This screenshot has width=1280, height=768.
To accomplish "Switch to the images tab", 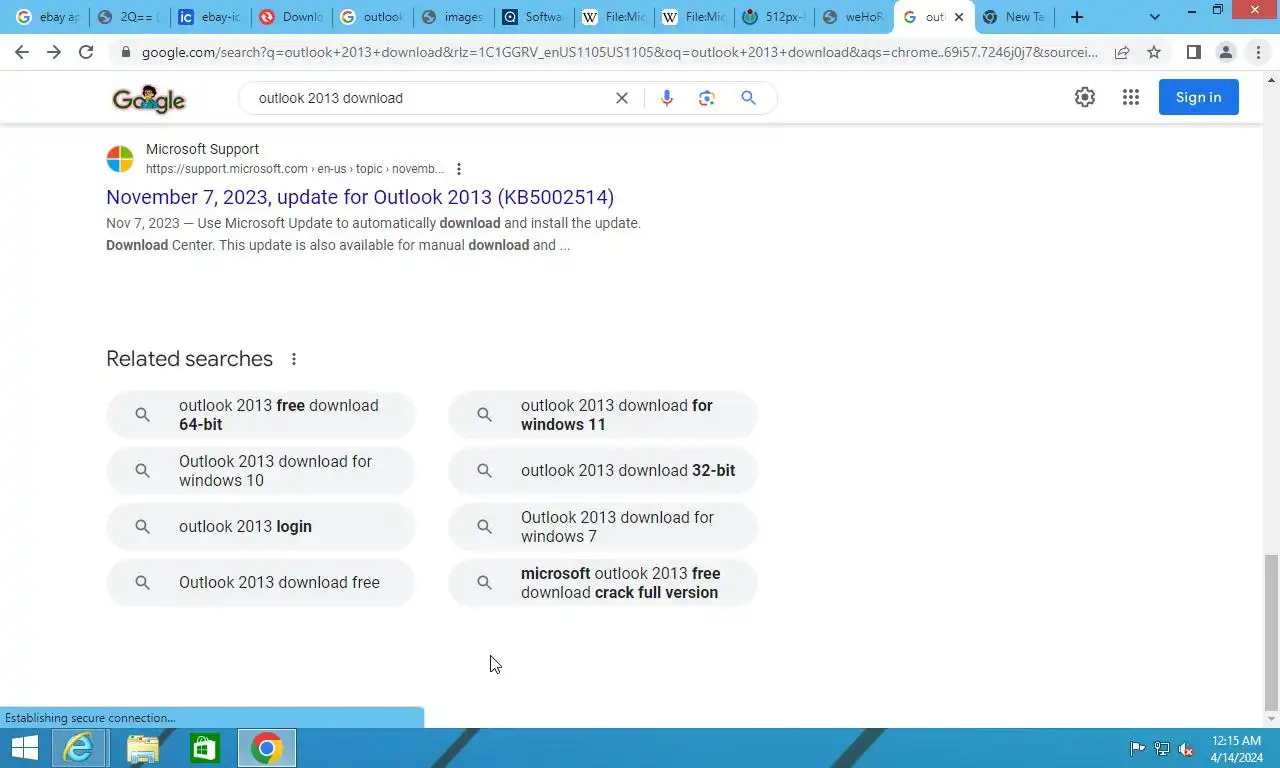I will (x=453, y=17).
